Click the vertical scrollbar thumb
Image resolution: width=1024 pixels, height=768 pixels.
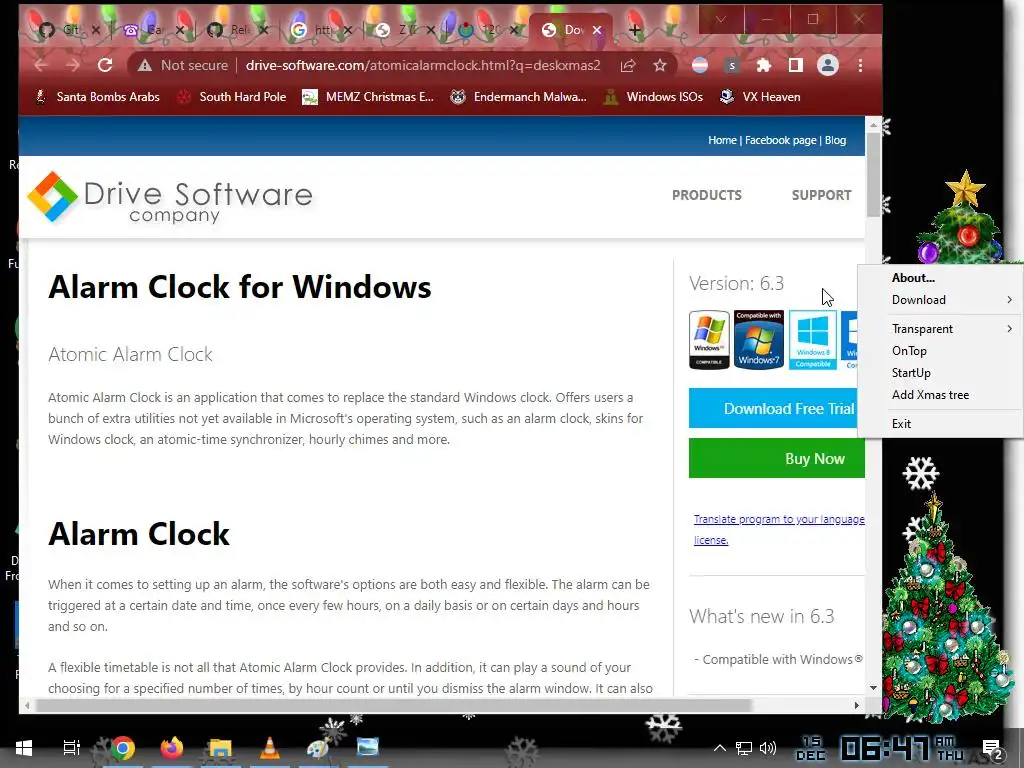click(x=873, y=174)
